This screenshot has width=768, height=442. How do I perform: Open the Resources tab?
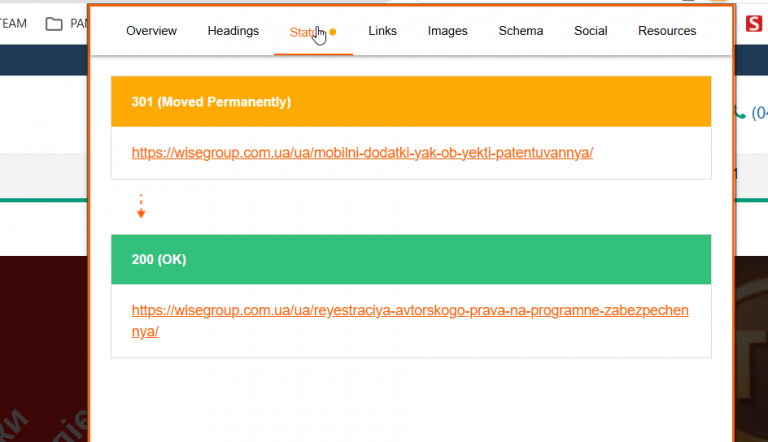(x=667, y=31)
